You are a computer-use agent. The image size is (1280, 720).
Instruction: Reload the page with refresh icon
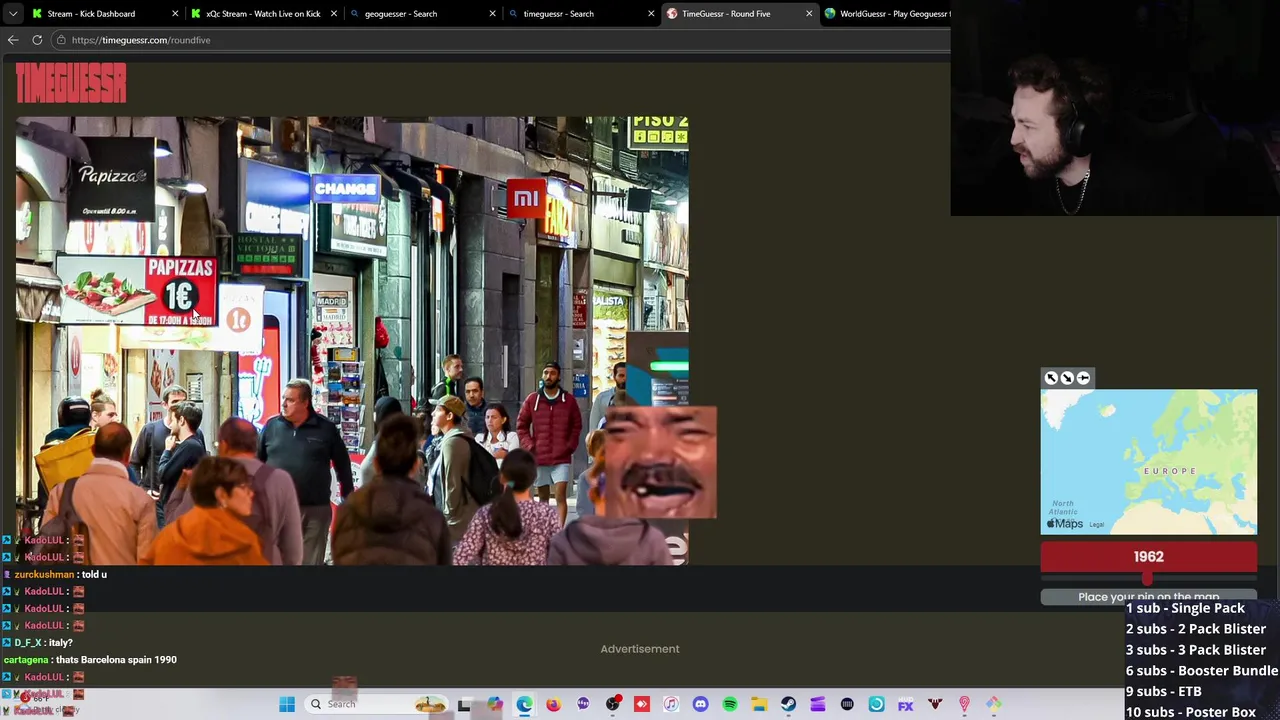click(x=37, y=40)
